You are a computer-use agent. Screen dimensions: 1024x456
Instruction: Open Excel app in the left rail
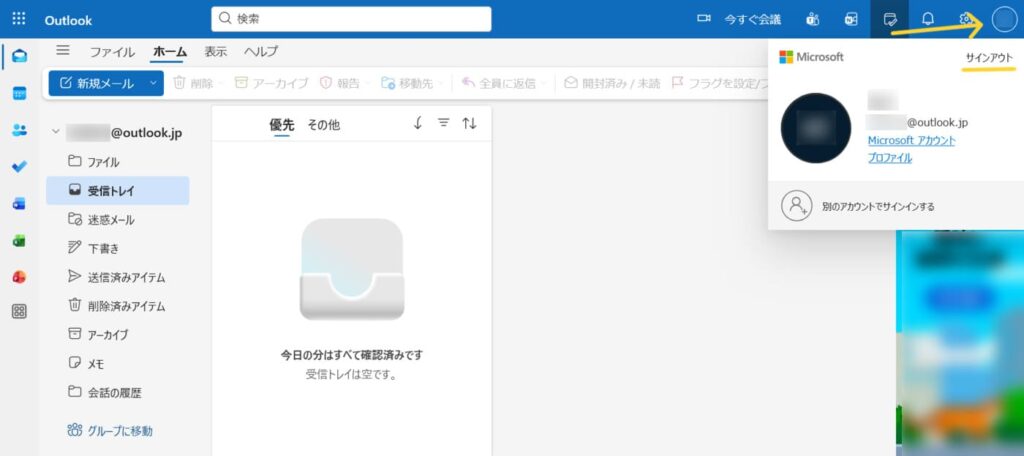coord(20,240)
